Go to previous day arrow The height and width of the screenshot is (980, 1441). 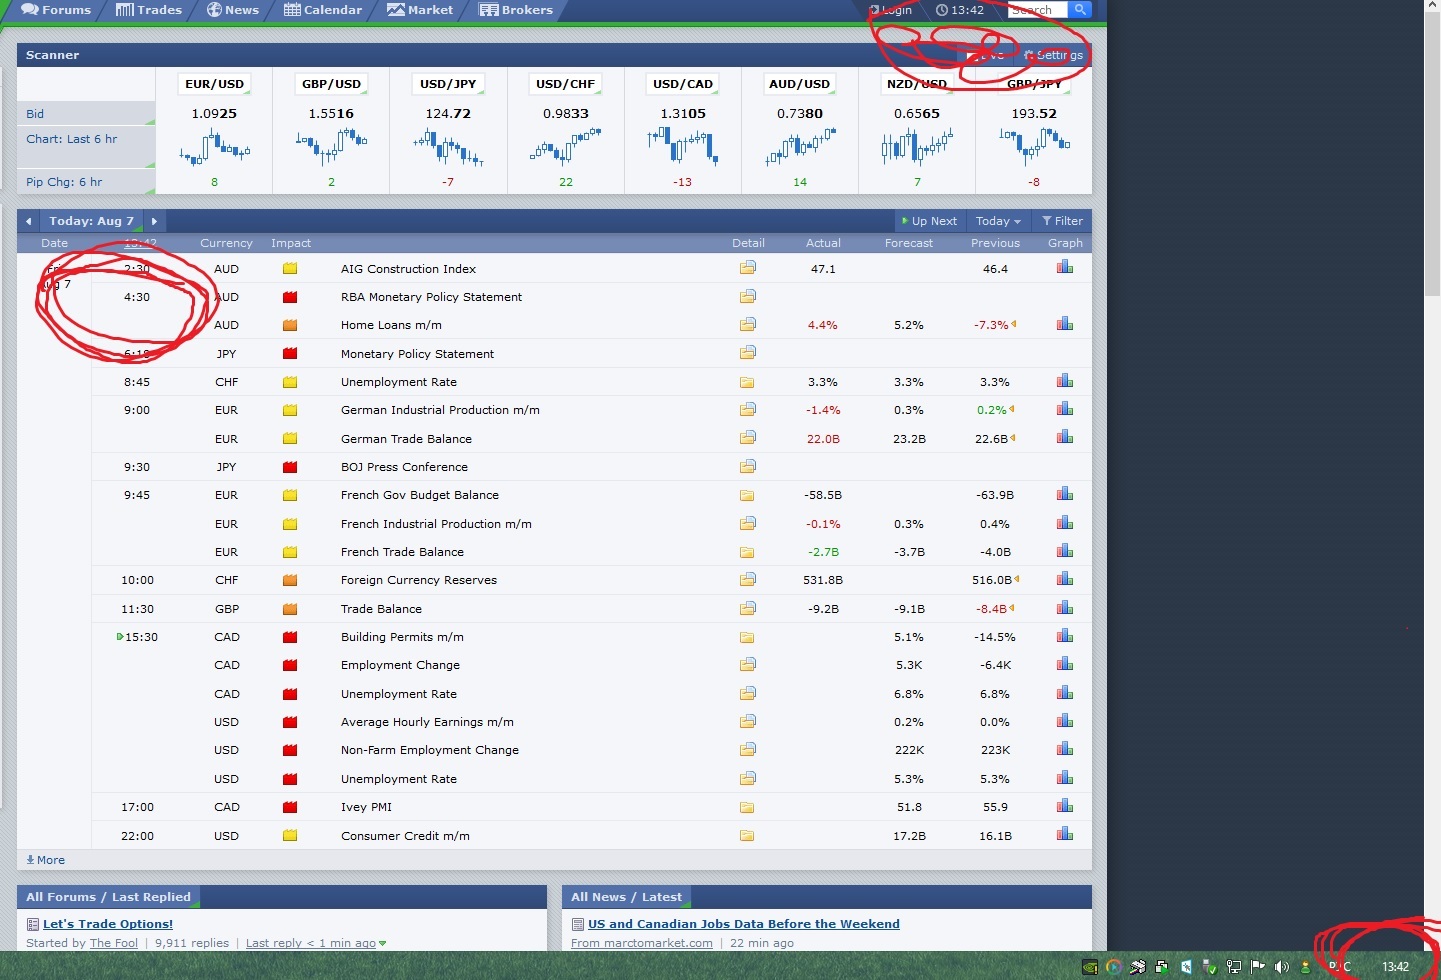tap(29, 221)
